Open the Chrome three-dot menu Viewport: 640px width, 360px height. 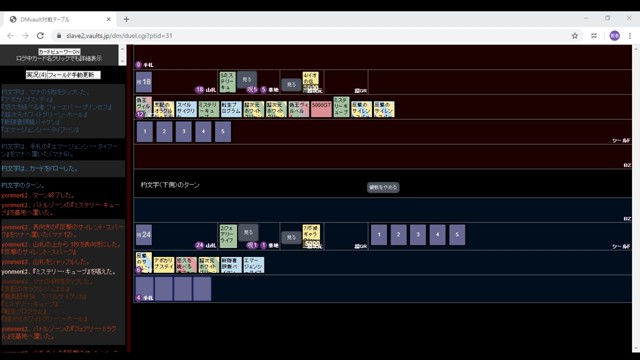[630, 36]
